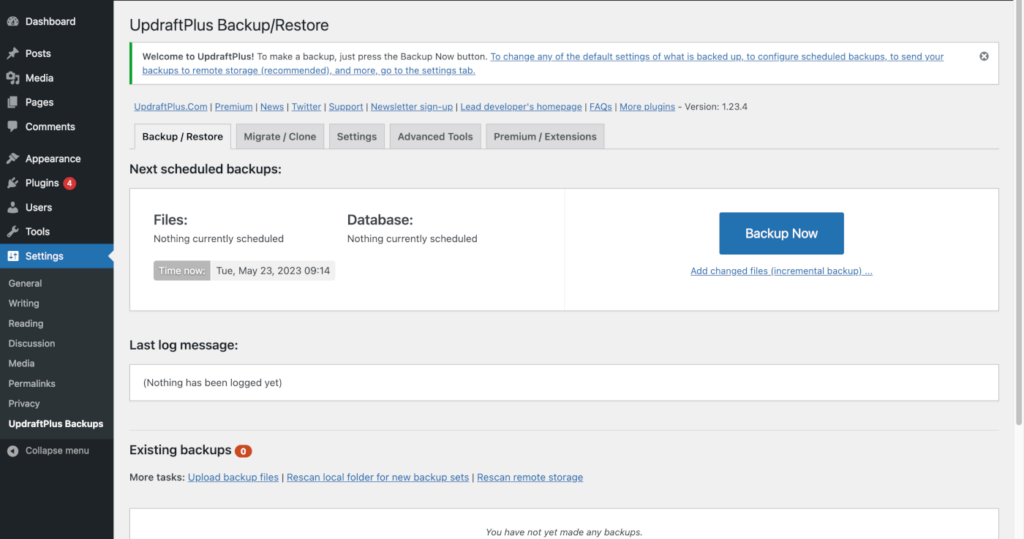Click the Plugins plug icon
The width and height of the screenshot is (1024, 539).
(12, 183)
